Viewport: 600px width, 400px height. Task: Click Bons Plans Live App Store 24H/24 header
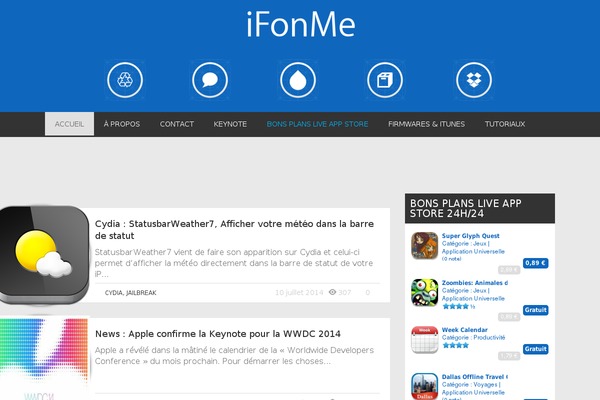(480, 208)
